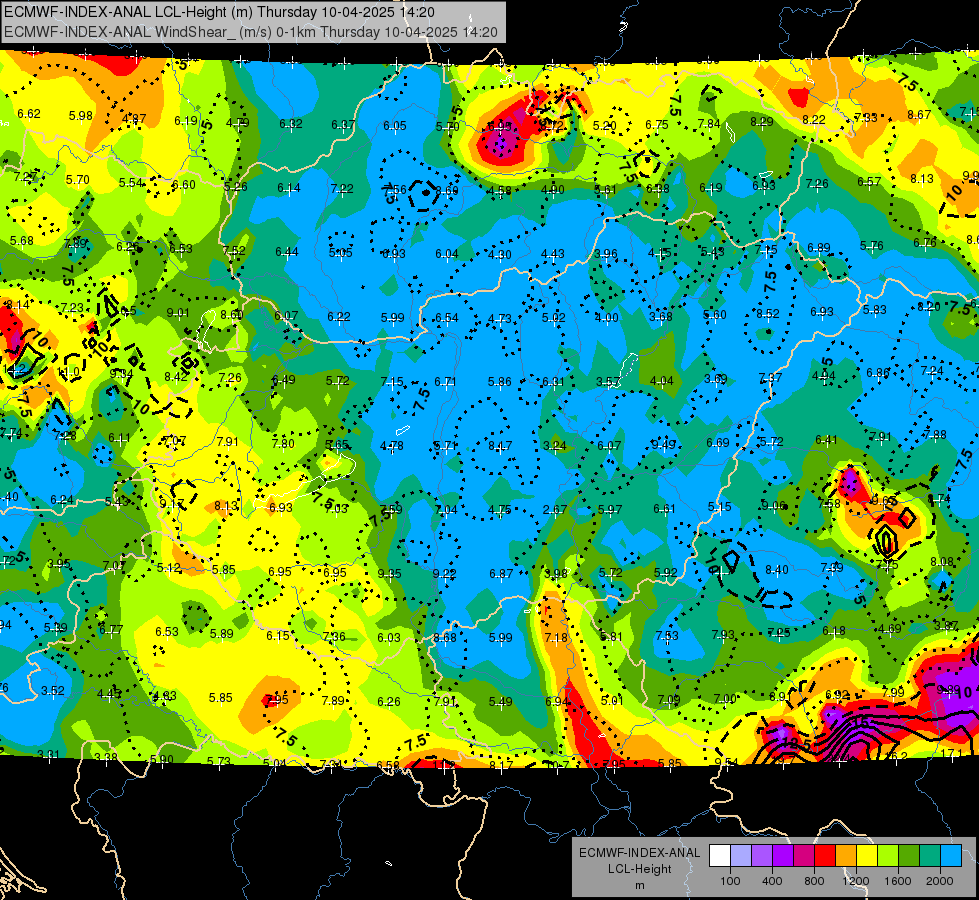Click the orange legend swatch before 1200
The width and height of the screenshot is (979, 900).
(x=846, y=856)
